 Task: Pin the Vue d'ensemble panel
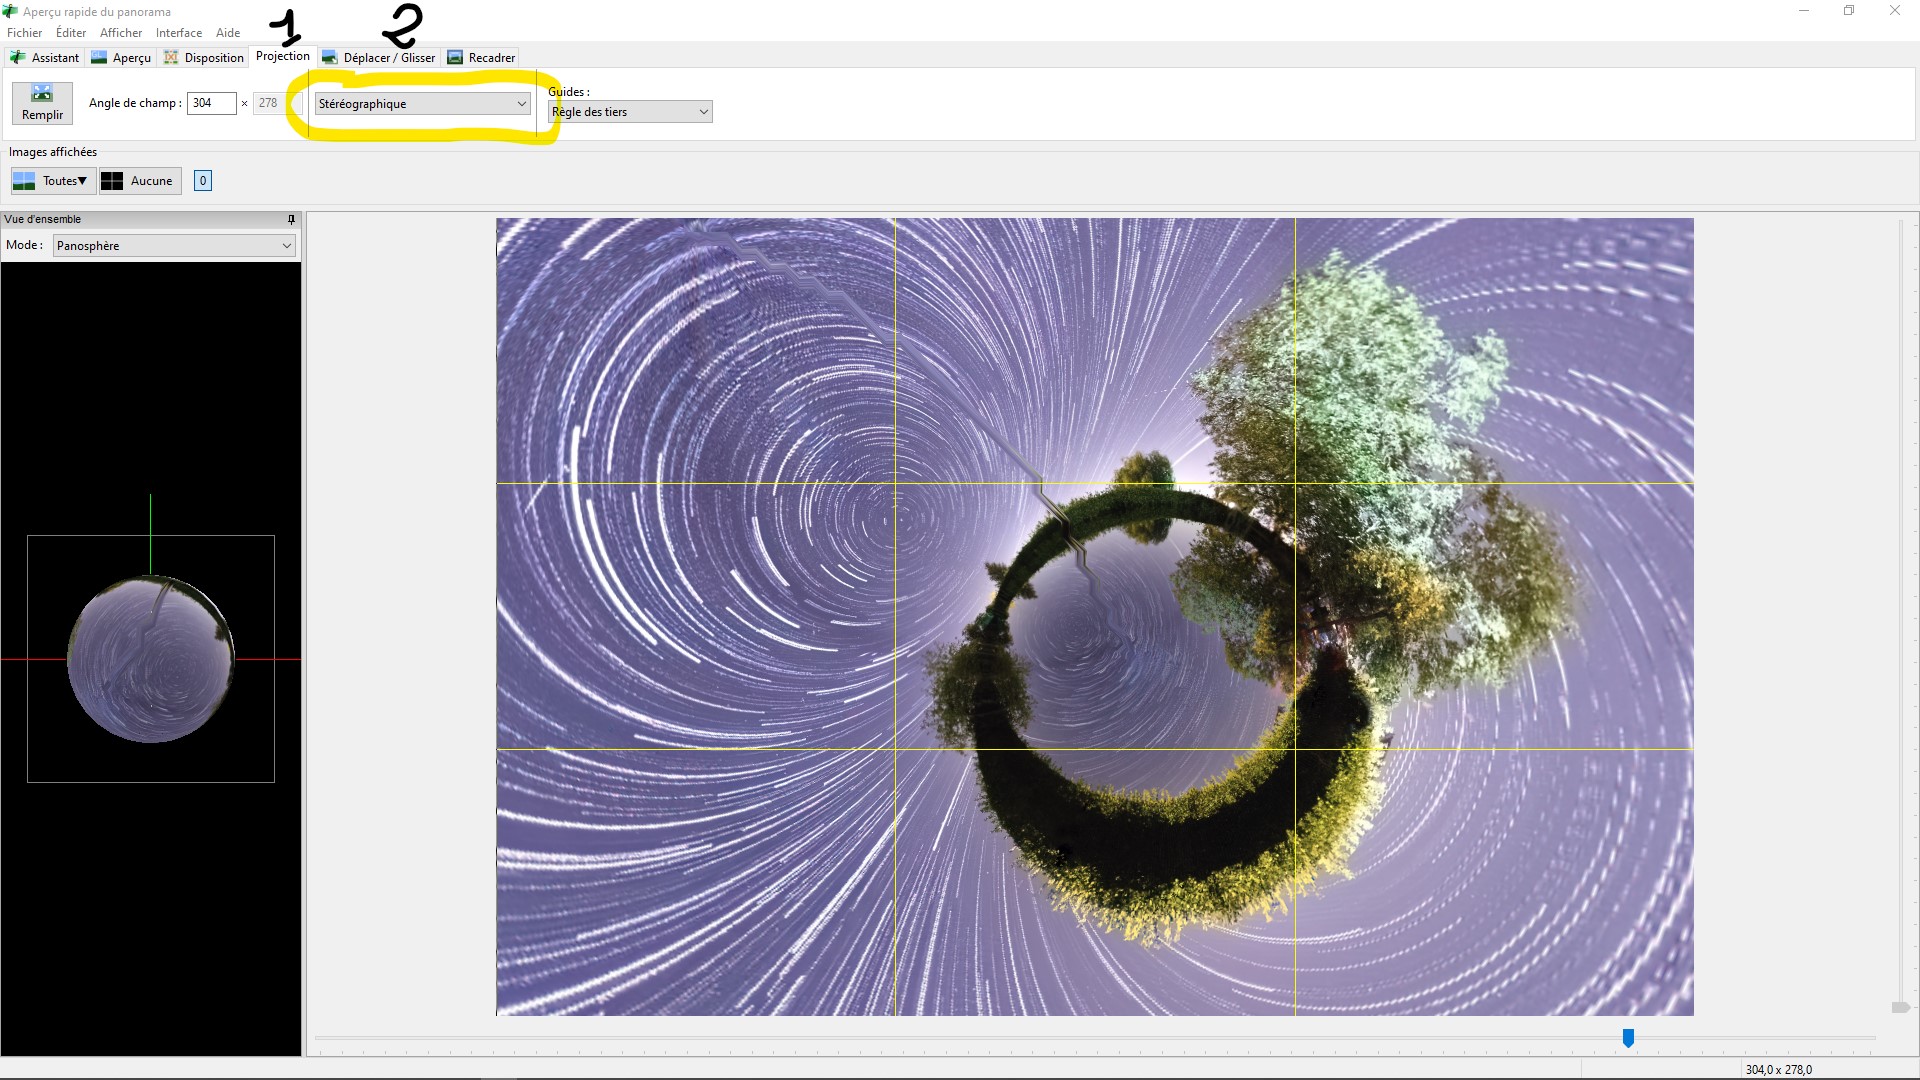(x=291, y=219)
